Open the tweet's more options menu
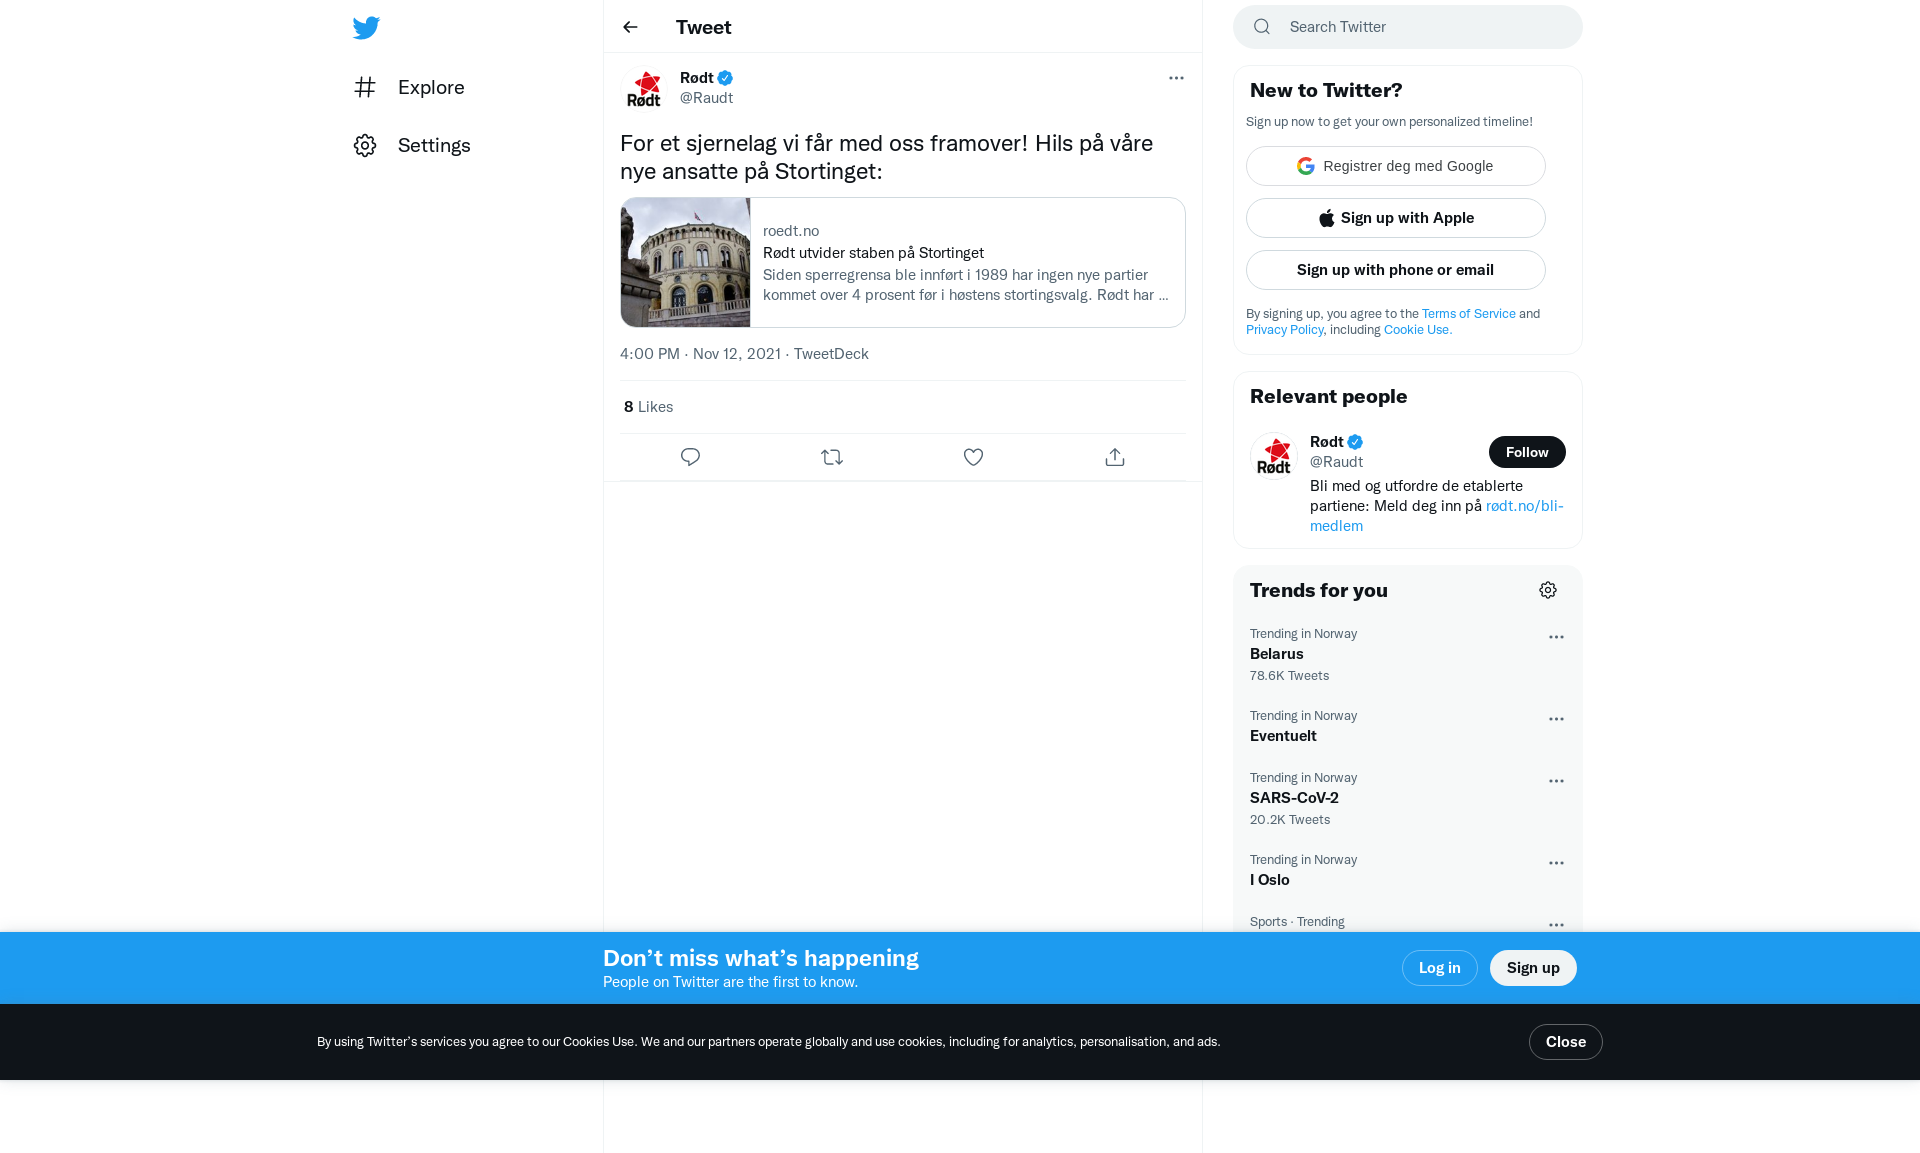Viewport: 1920px width, 1153px height. coord(1176,78)
